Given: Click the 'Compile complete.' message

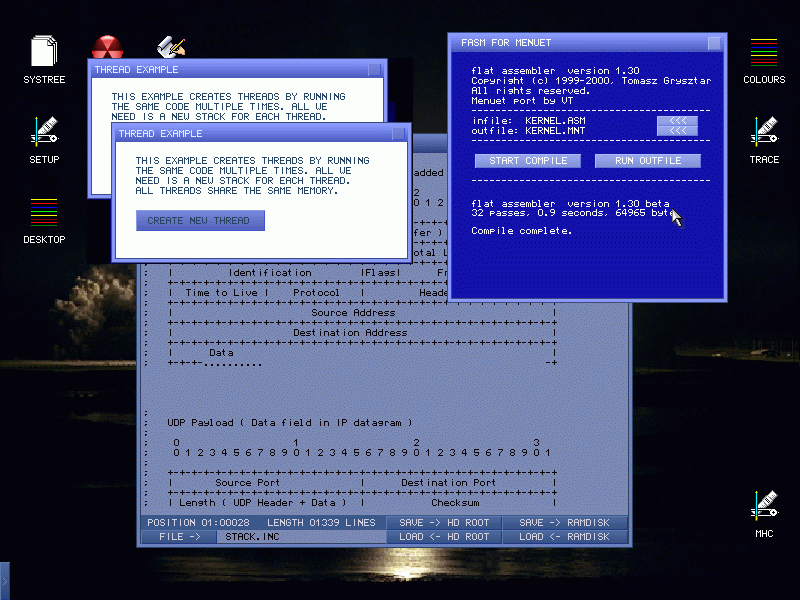Looking at the screenshot, I should 521,231.
